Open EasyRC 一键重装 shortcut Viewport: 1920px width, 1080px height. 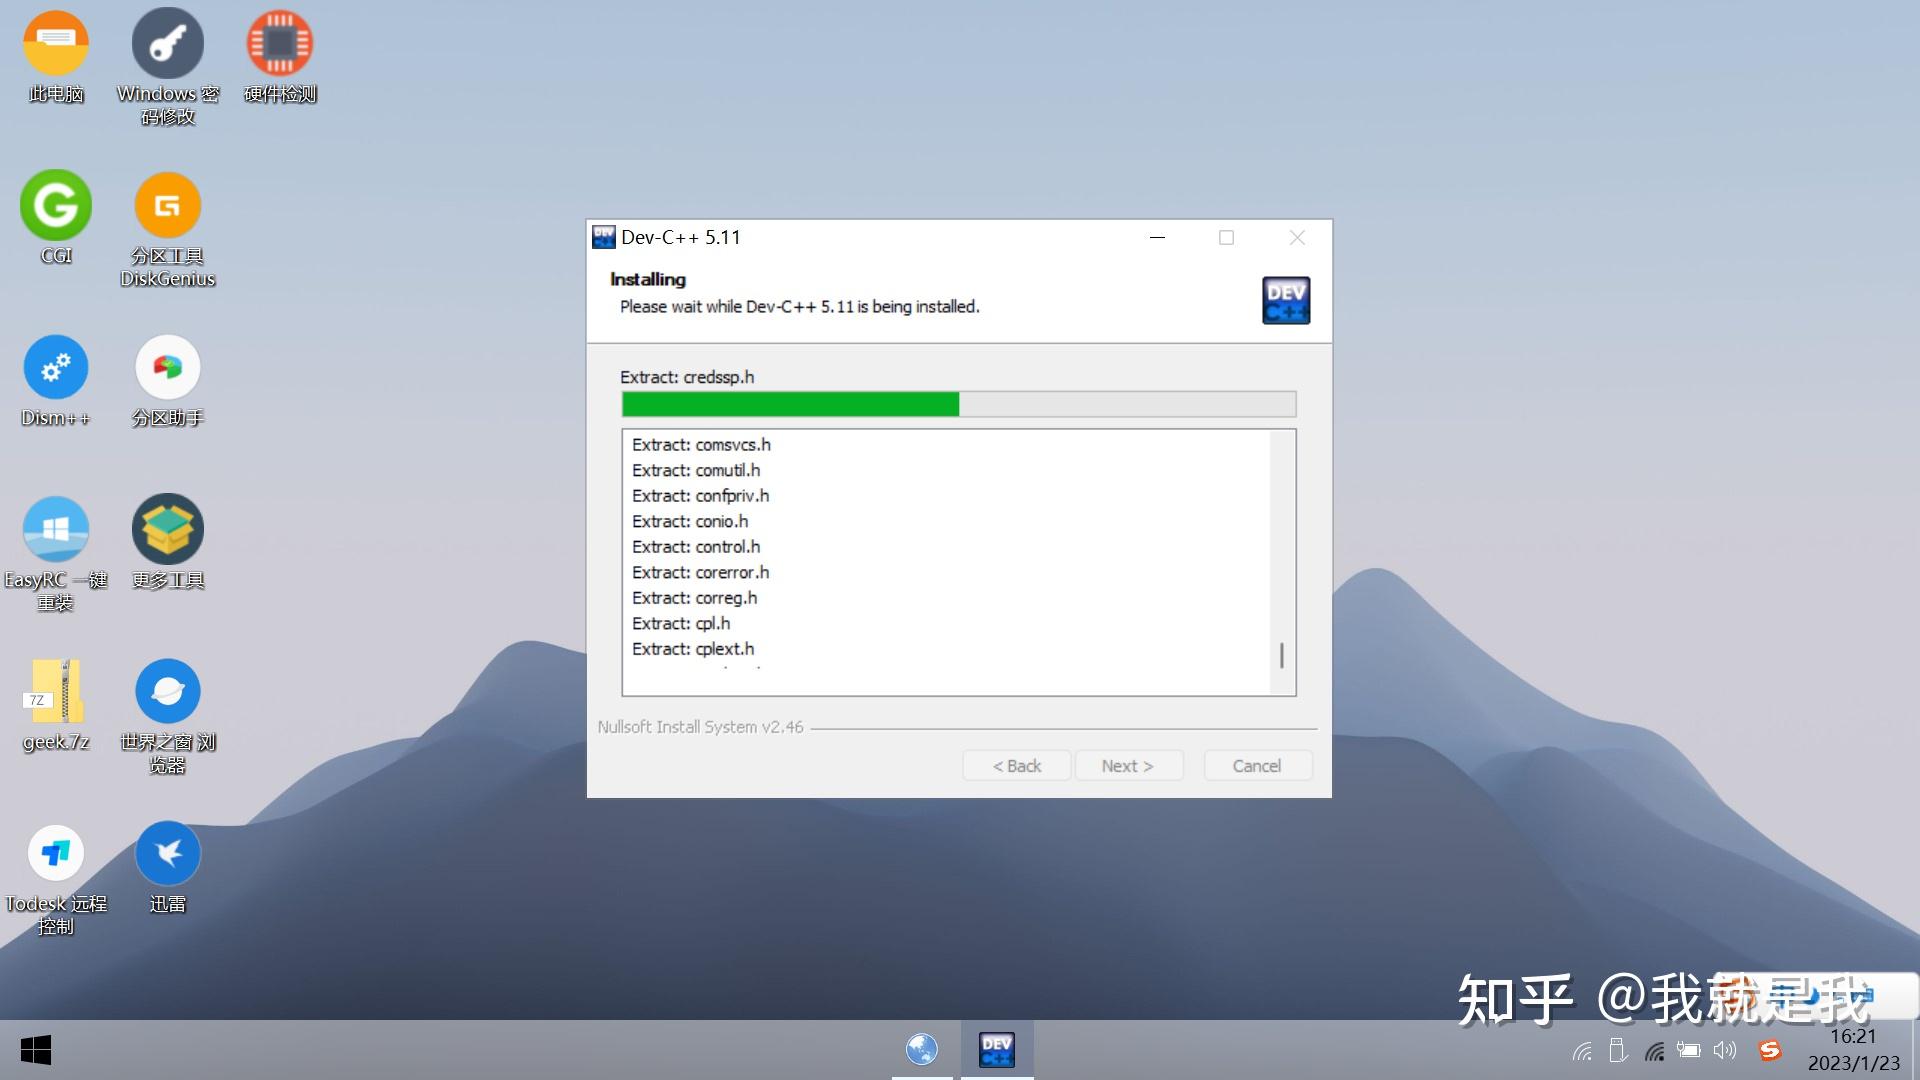[x=56, y=530]
